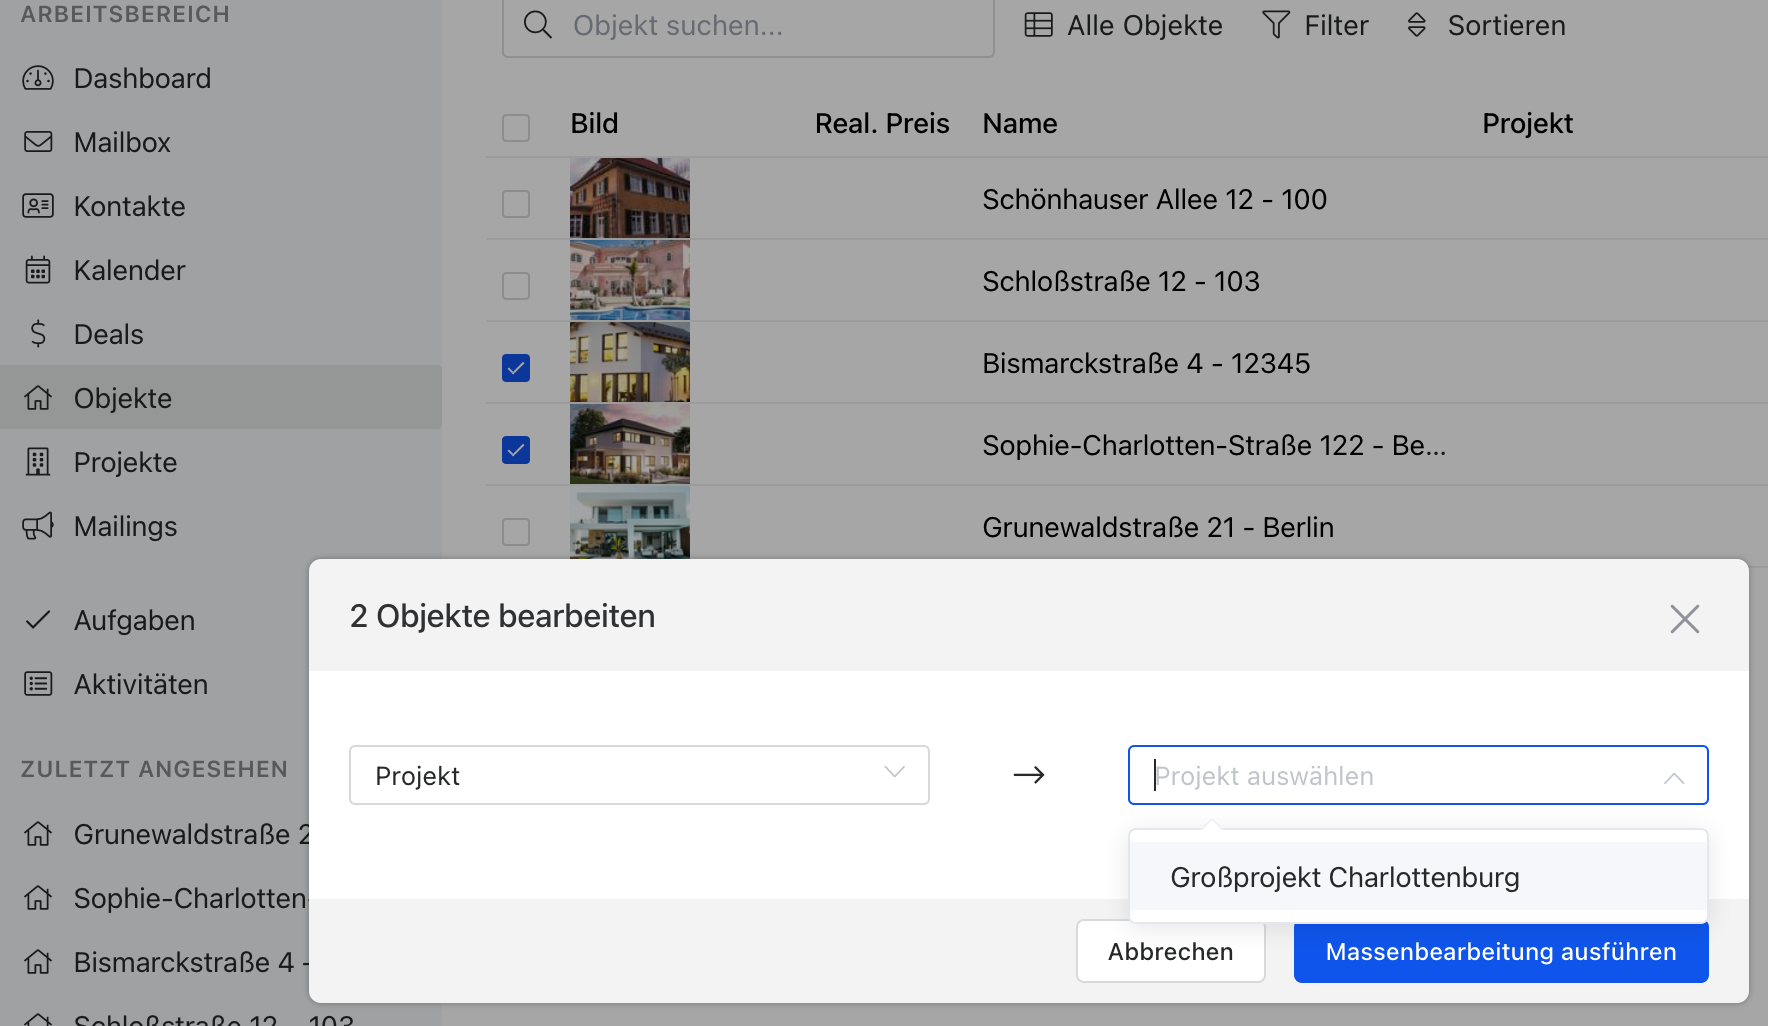This screenshot has height=1026, width=1768.
Task: Click the Projekte building icon
Action: tap(38, 462)
